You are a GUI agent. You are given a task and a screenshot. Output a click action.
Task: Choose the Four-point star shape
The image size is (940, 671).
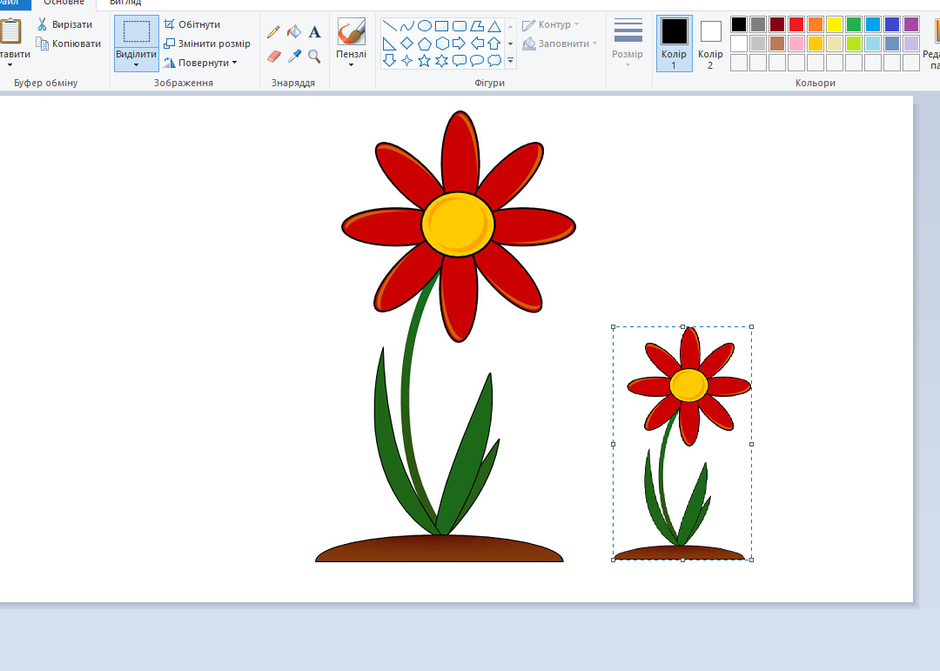pyautogui.click(x=407, y=61)
